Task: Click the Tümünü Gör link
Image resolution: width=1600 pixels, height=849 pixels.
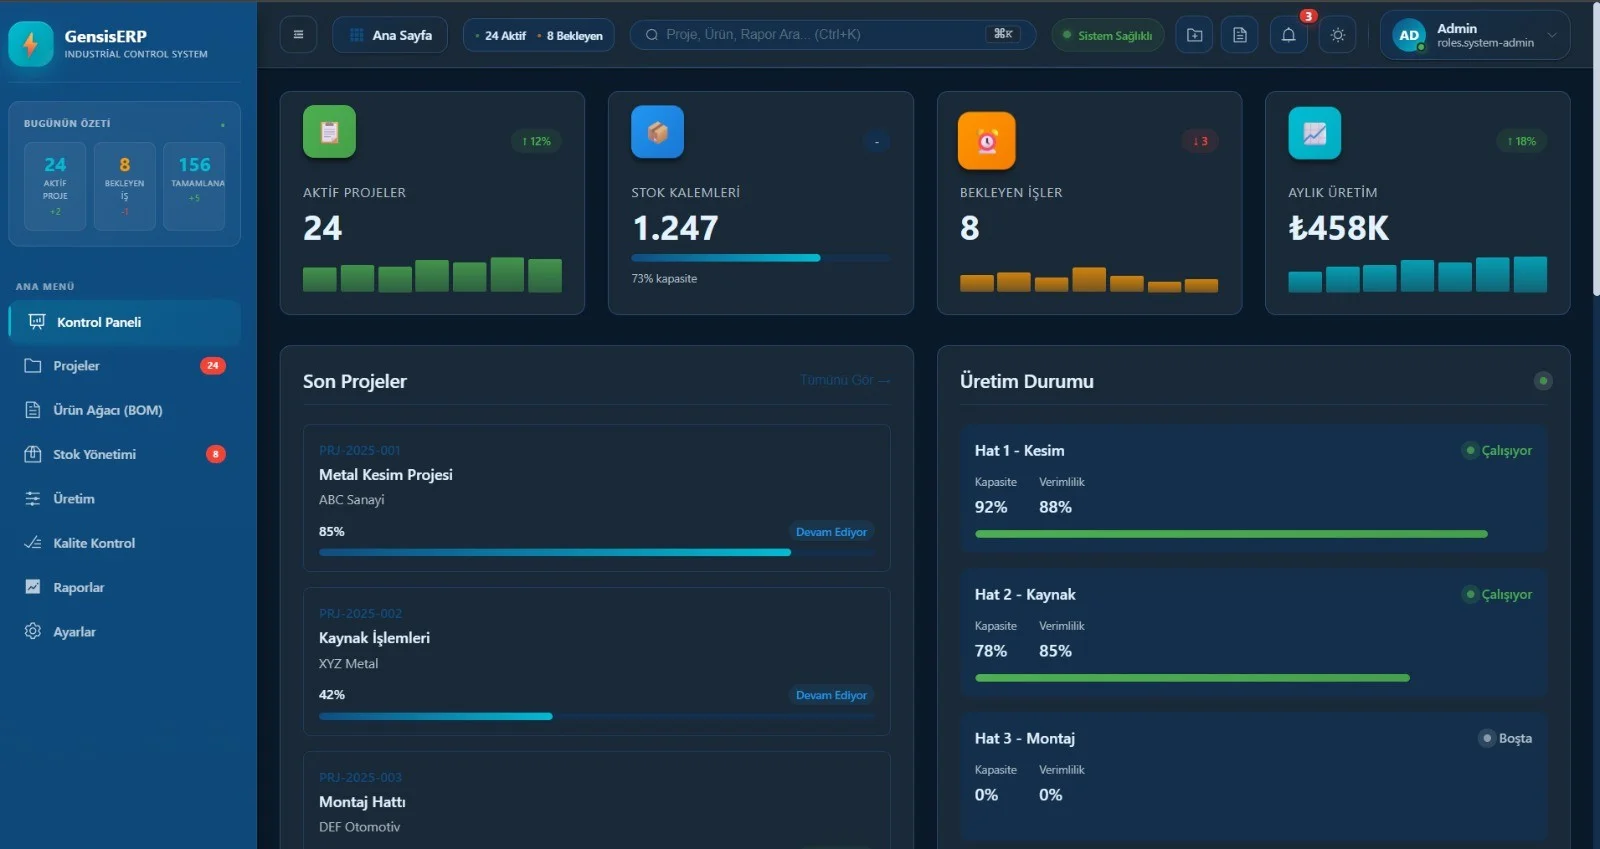Action: tap(844, 380)
